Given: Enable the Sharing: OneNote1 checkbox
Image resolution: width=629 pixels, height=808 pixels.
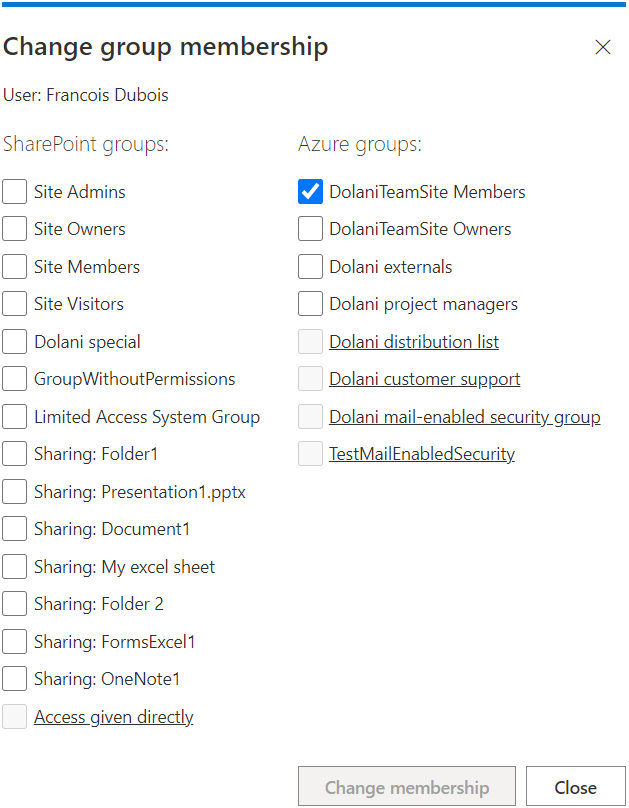Looking at the screenshot, I should 14,679.
